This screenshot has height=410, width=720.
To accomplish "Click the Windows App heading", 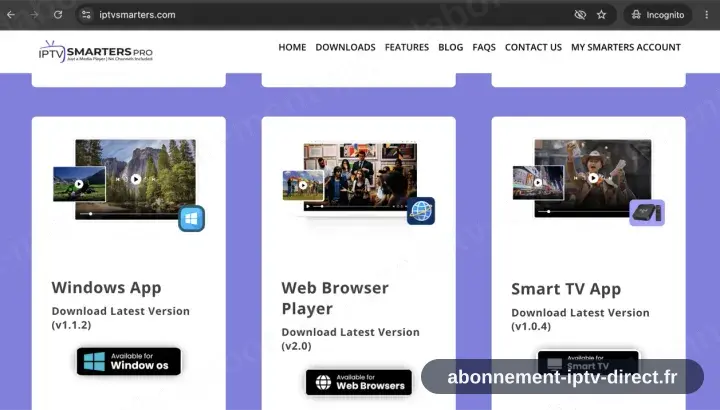I will [x=107, y=288].
